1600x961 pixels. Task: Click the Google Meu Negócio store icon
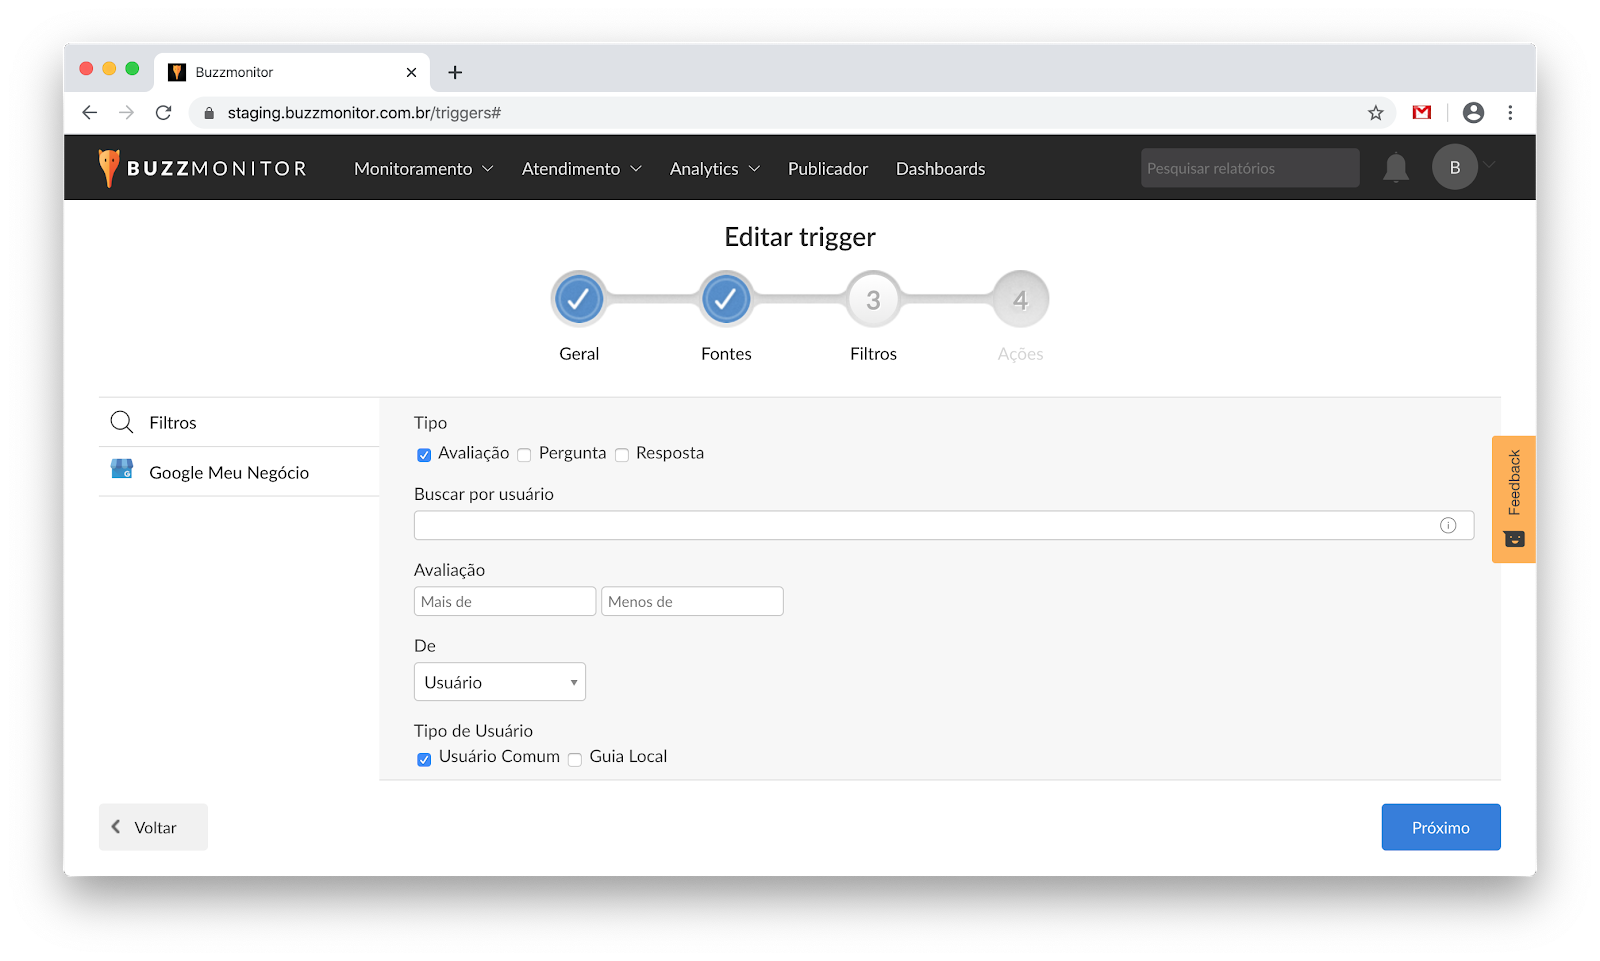(x=122, y=469)
